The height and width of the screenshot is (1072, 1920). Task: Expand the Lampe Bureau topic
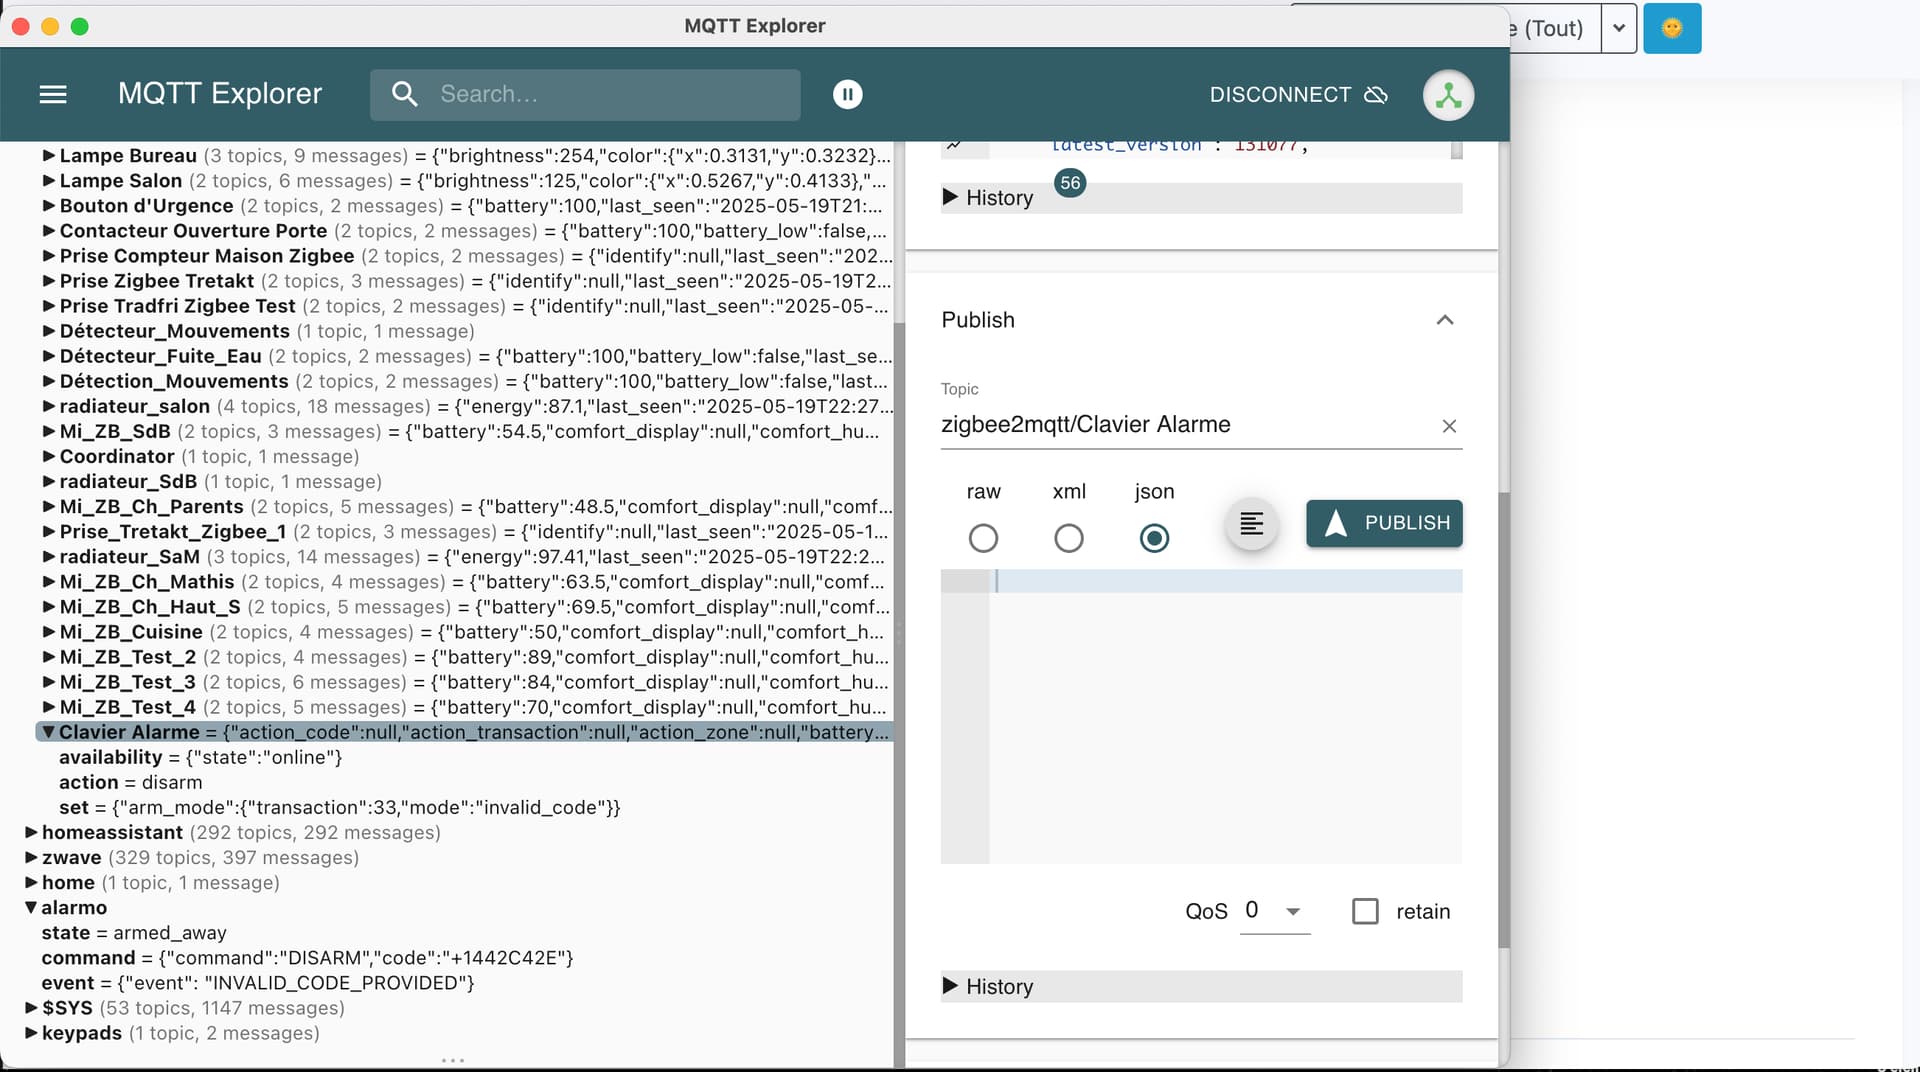point(48,156)
